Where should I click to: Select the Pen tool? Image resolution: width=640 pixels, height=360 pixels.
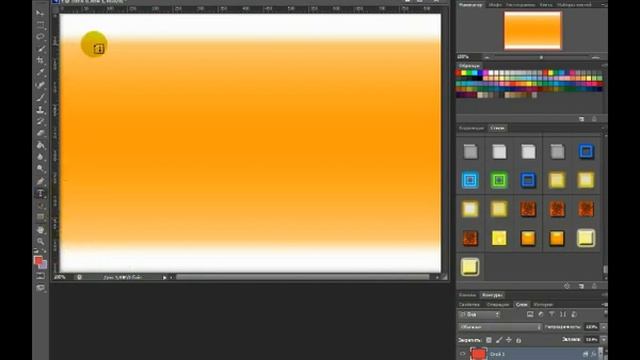click(40, 181)
